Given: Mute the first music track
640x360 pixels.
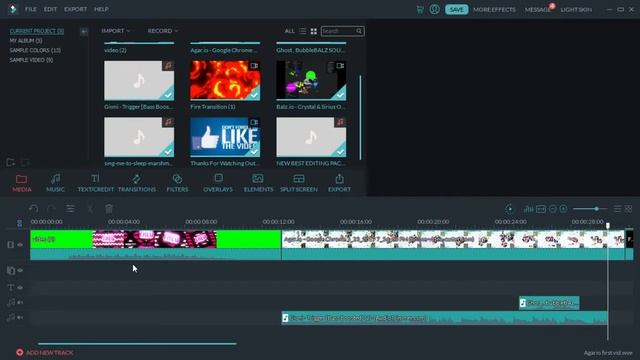Looking at the screenshot, I should click(x=20, y=302).
